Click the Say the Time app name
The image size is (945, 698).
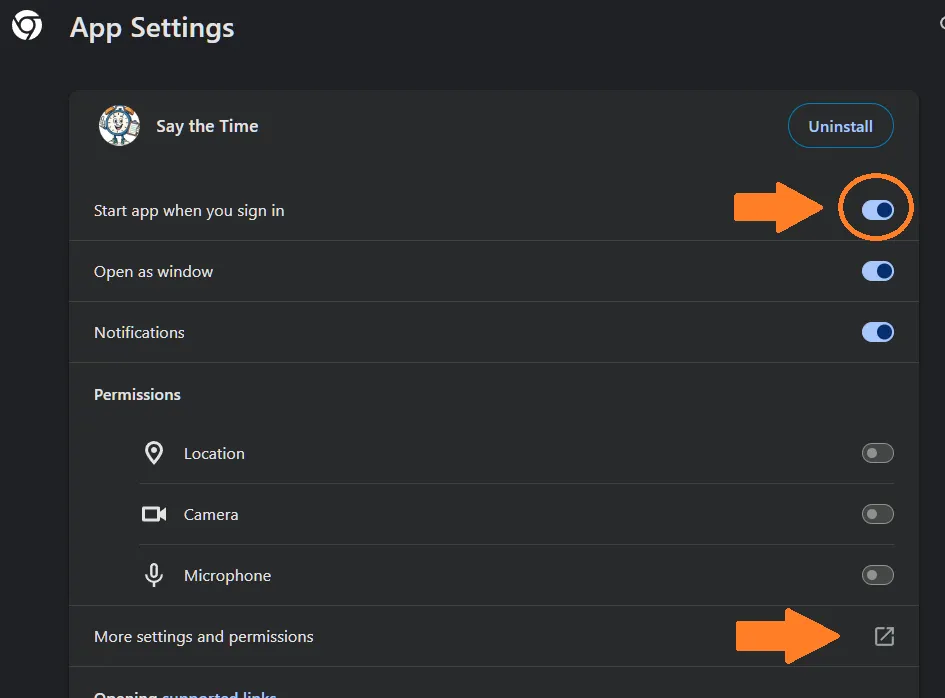click(x=207, y=126)
